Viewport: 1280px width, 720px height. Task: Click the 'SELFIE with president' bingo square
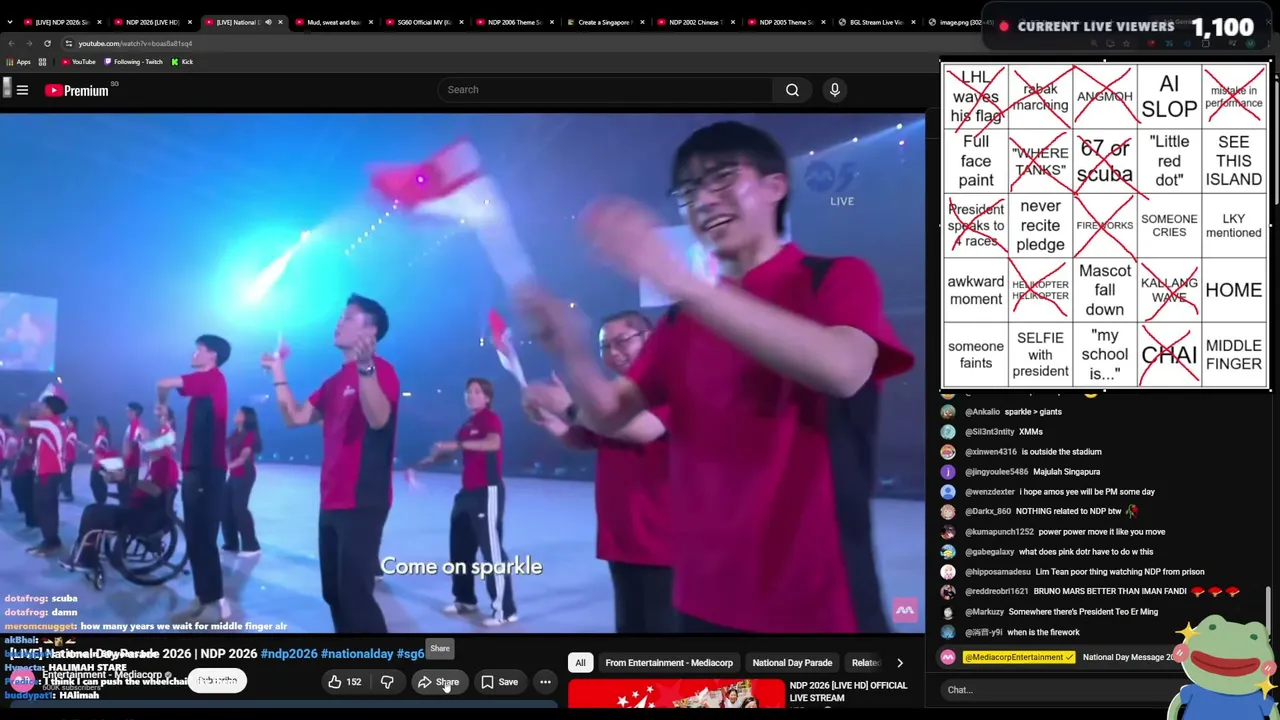tap(1040, 354)
